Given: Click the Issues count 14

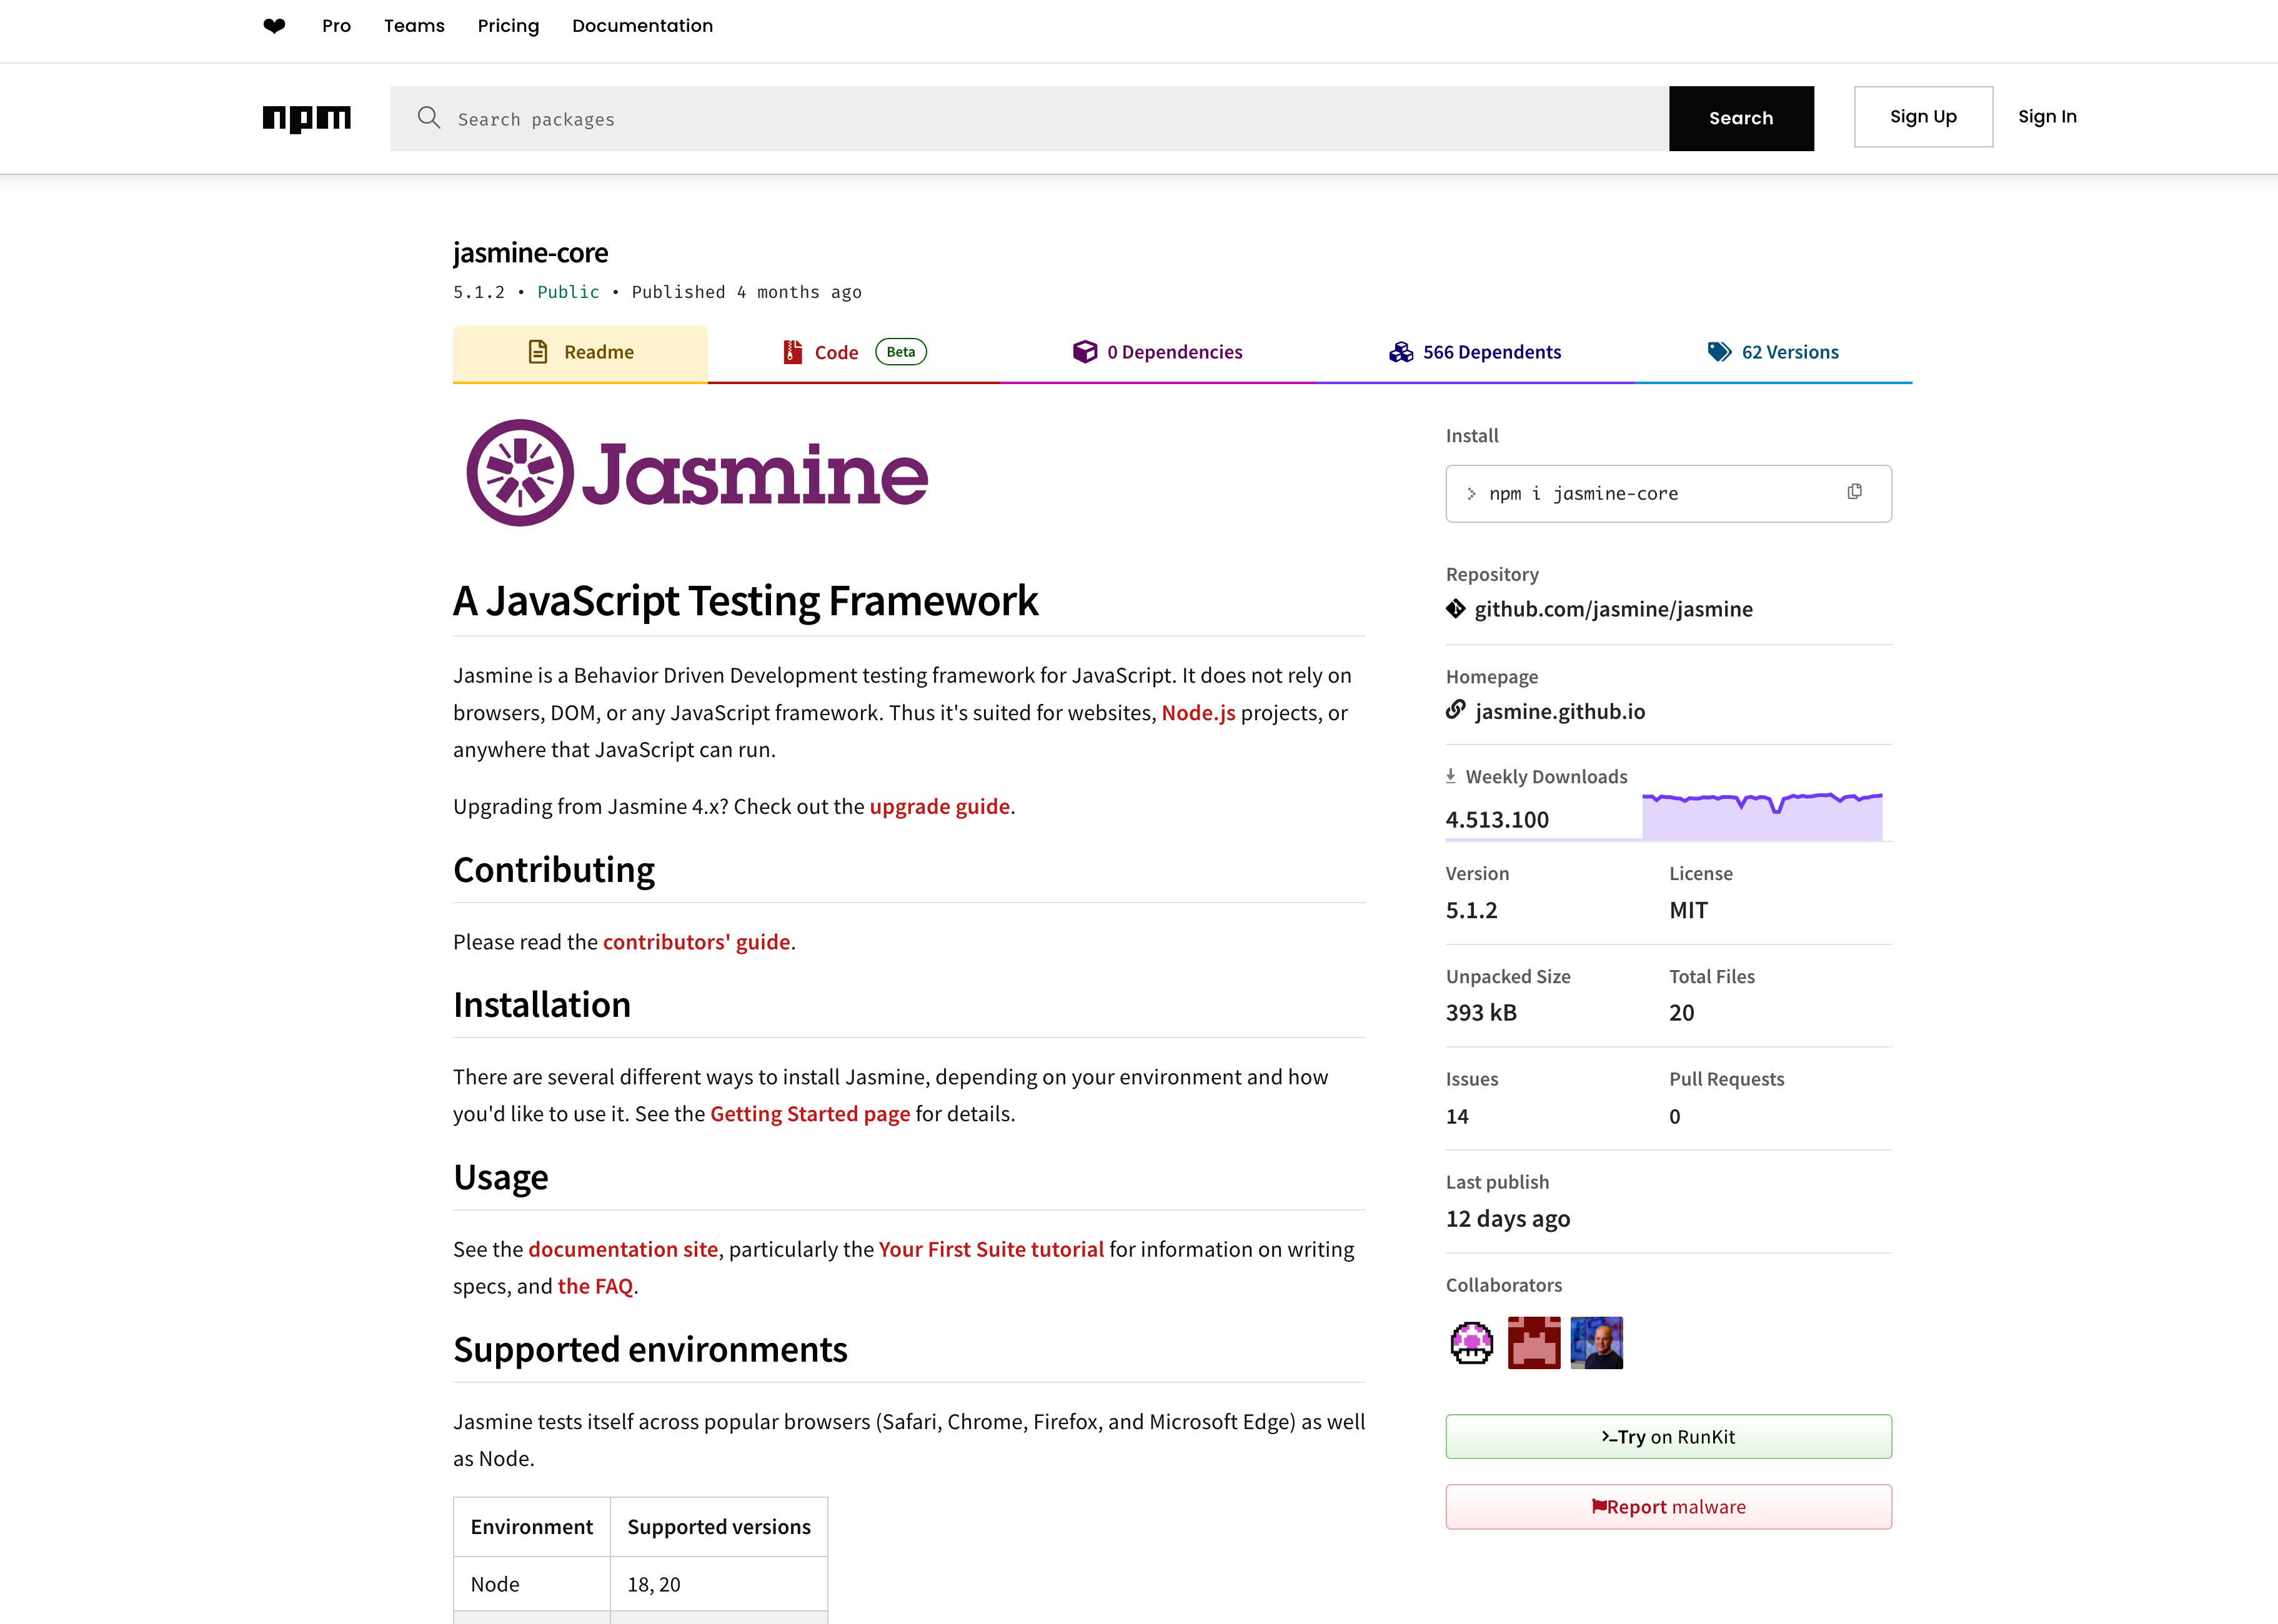Looking at the screenshot, I should click(x=1457, y=1116).
